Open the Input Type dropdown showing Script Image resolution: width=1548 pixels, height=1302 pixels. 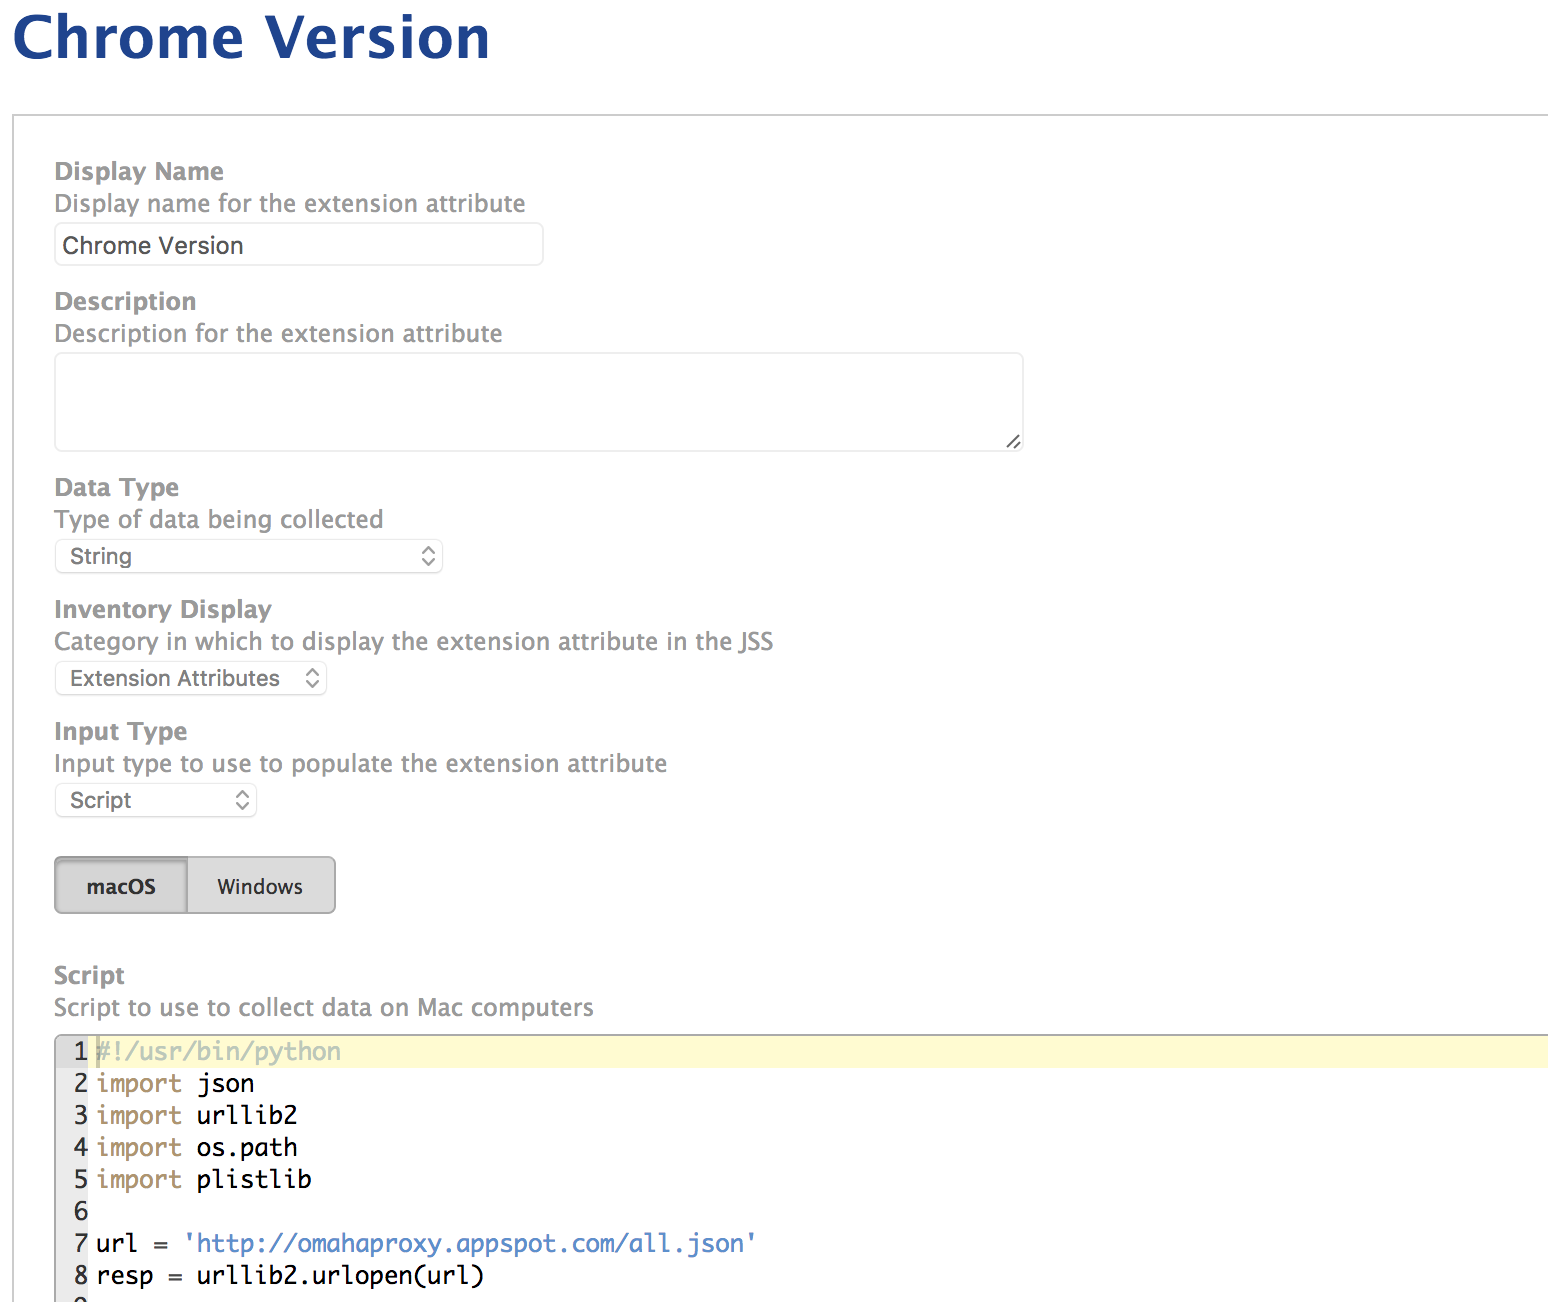(x=155, y=800)
